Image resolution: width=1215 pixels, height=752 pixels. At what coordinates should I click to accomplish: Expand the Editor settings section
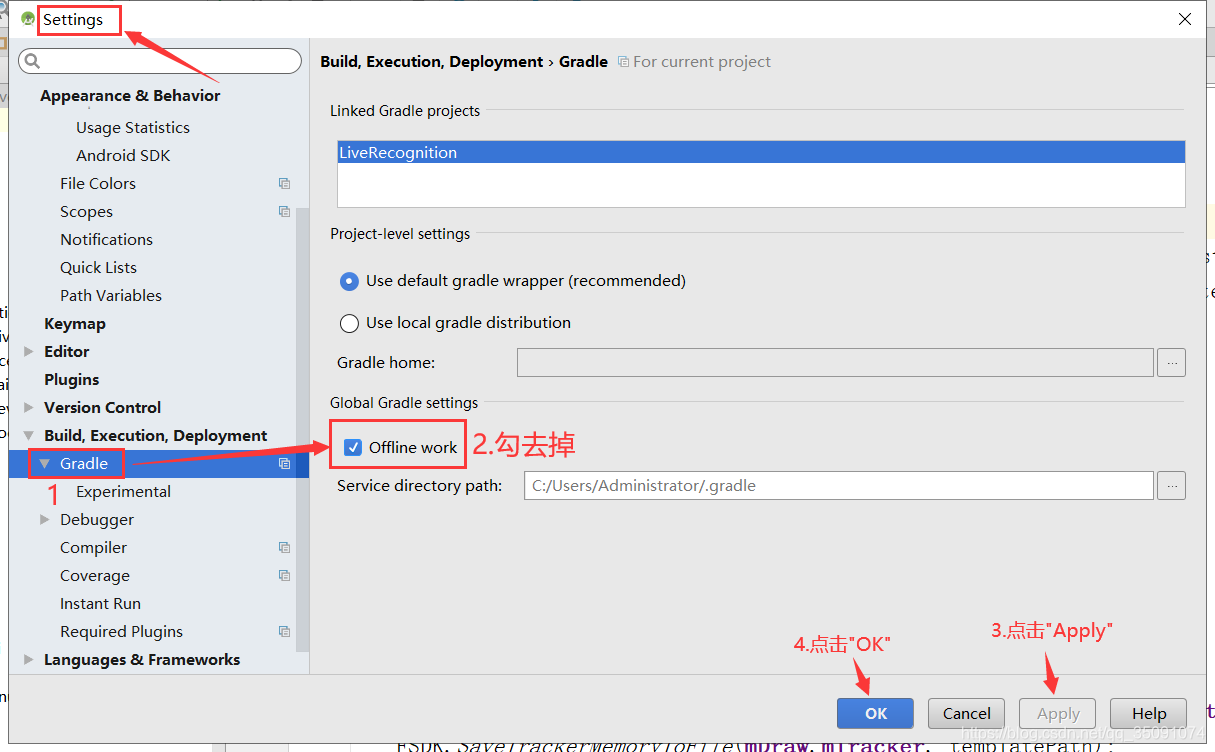28,351
